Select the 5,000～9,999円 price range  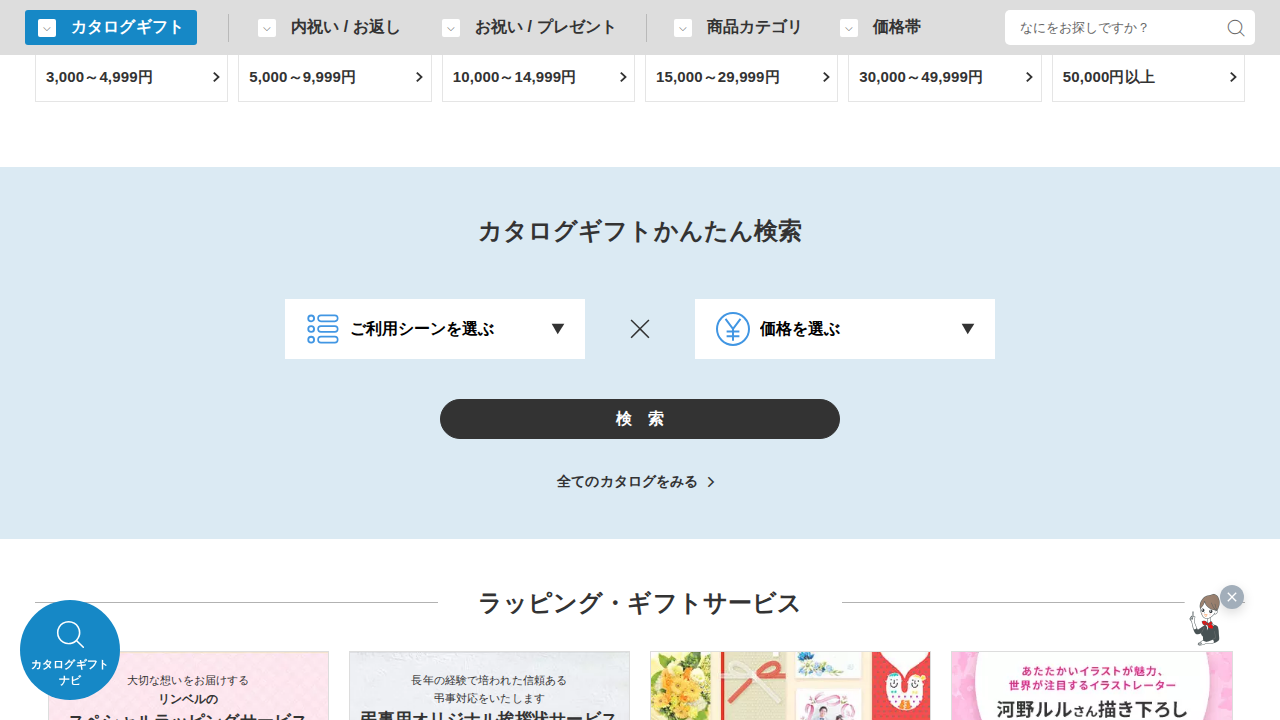coord(335,78)
